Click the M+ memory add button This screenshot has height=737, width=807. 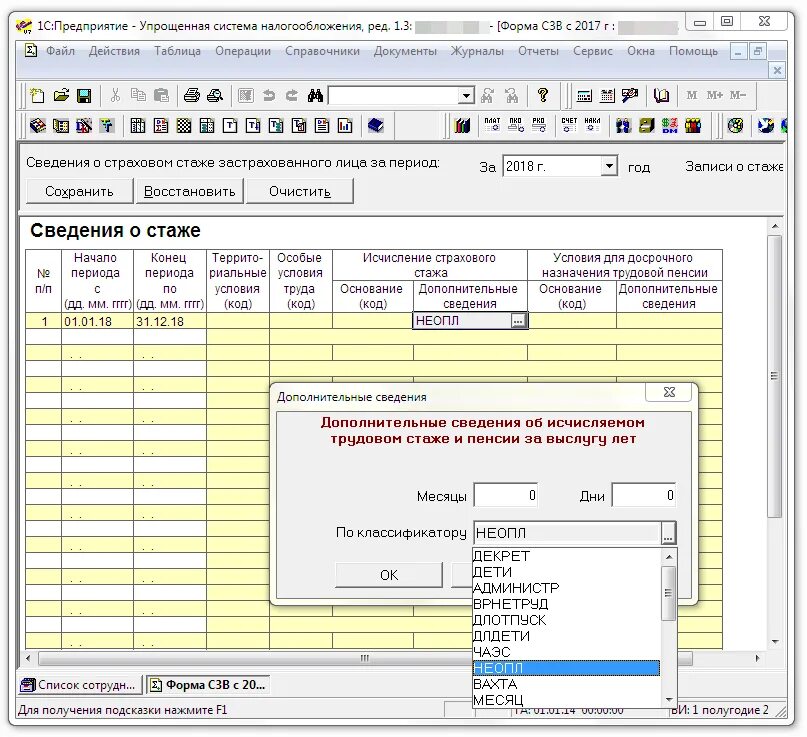point(714,96)
